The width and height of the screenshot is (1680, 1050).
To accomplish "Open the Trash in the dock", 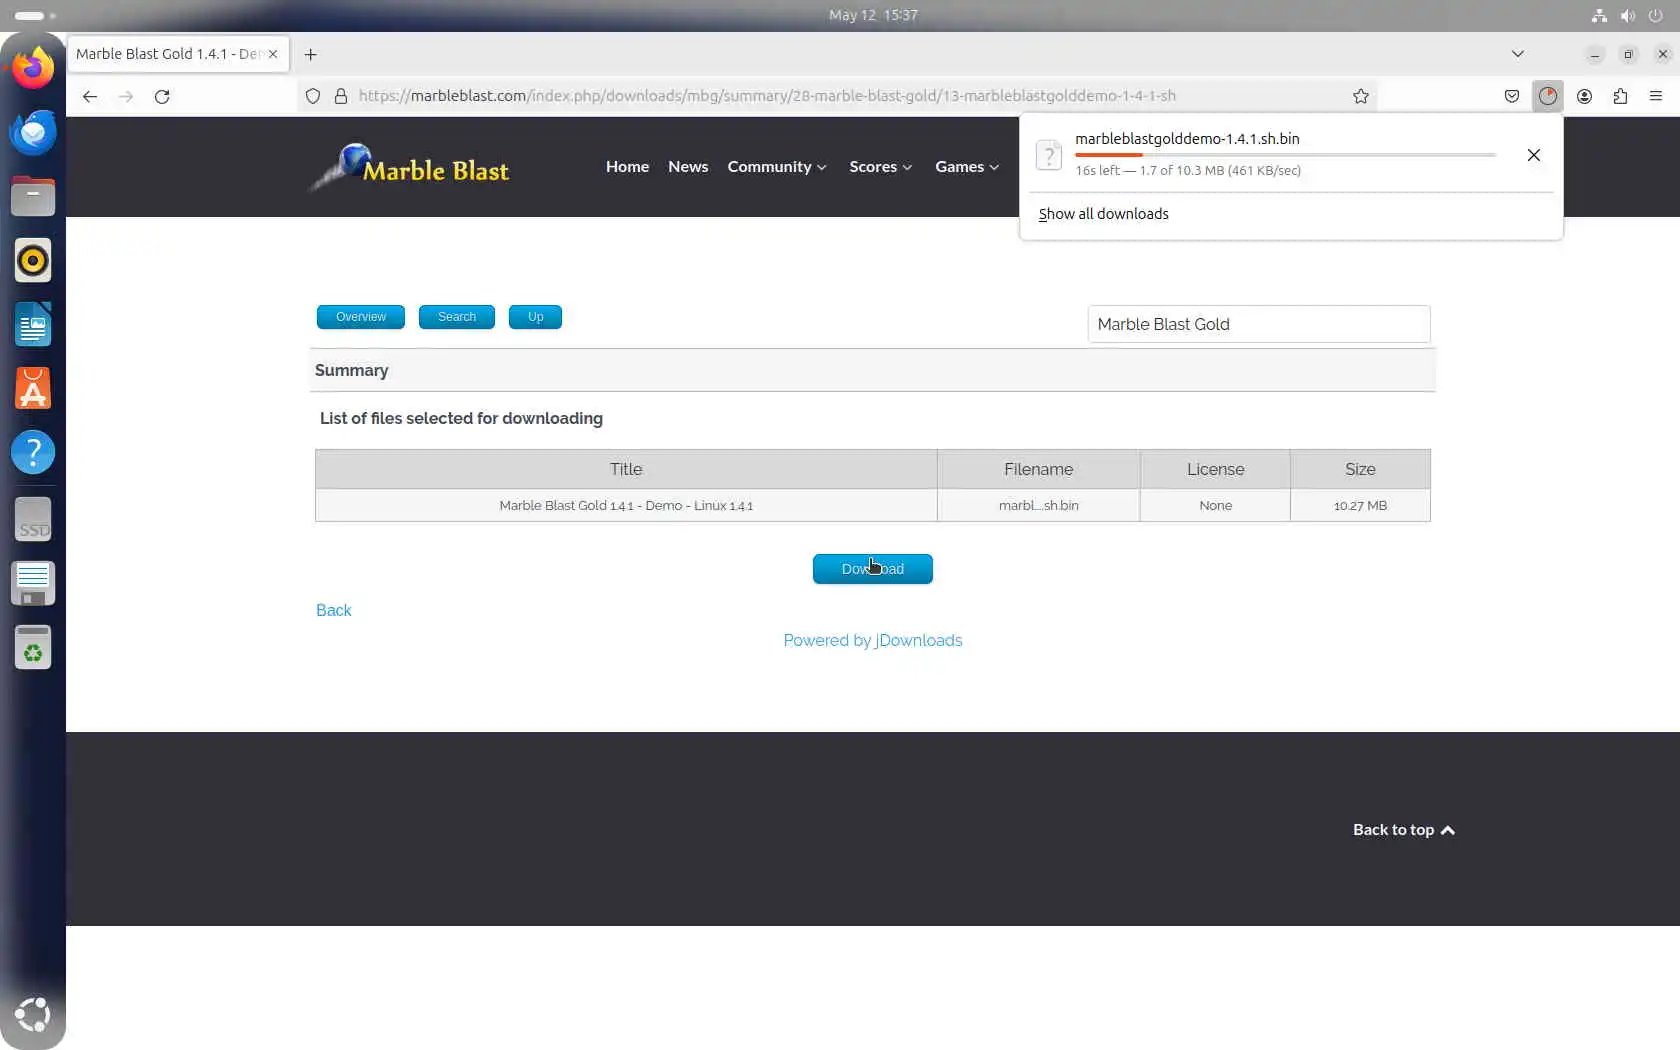I will 33,648.
